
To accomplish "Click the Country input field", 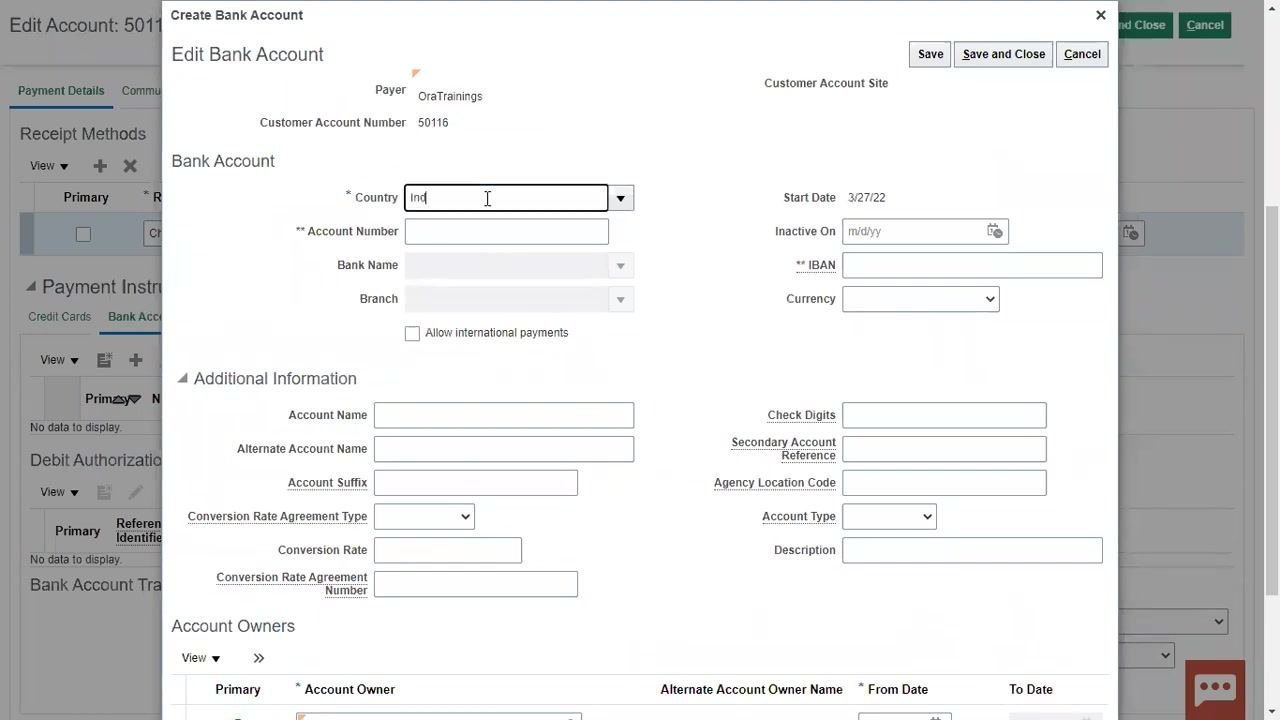I will 506,198.
